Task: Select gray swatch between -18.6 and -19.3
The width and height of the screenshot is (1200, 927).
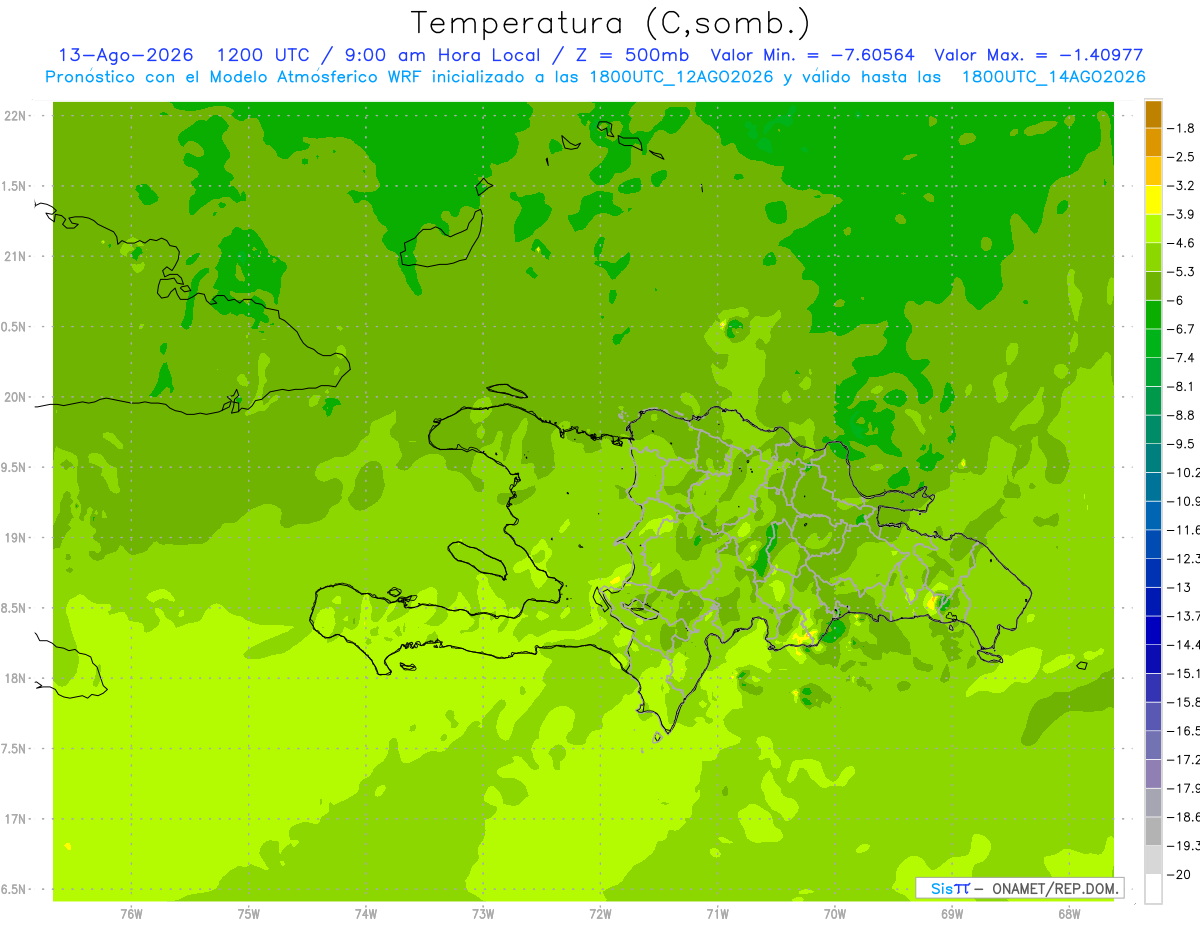Action: coord(1153,831)
